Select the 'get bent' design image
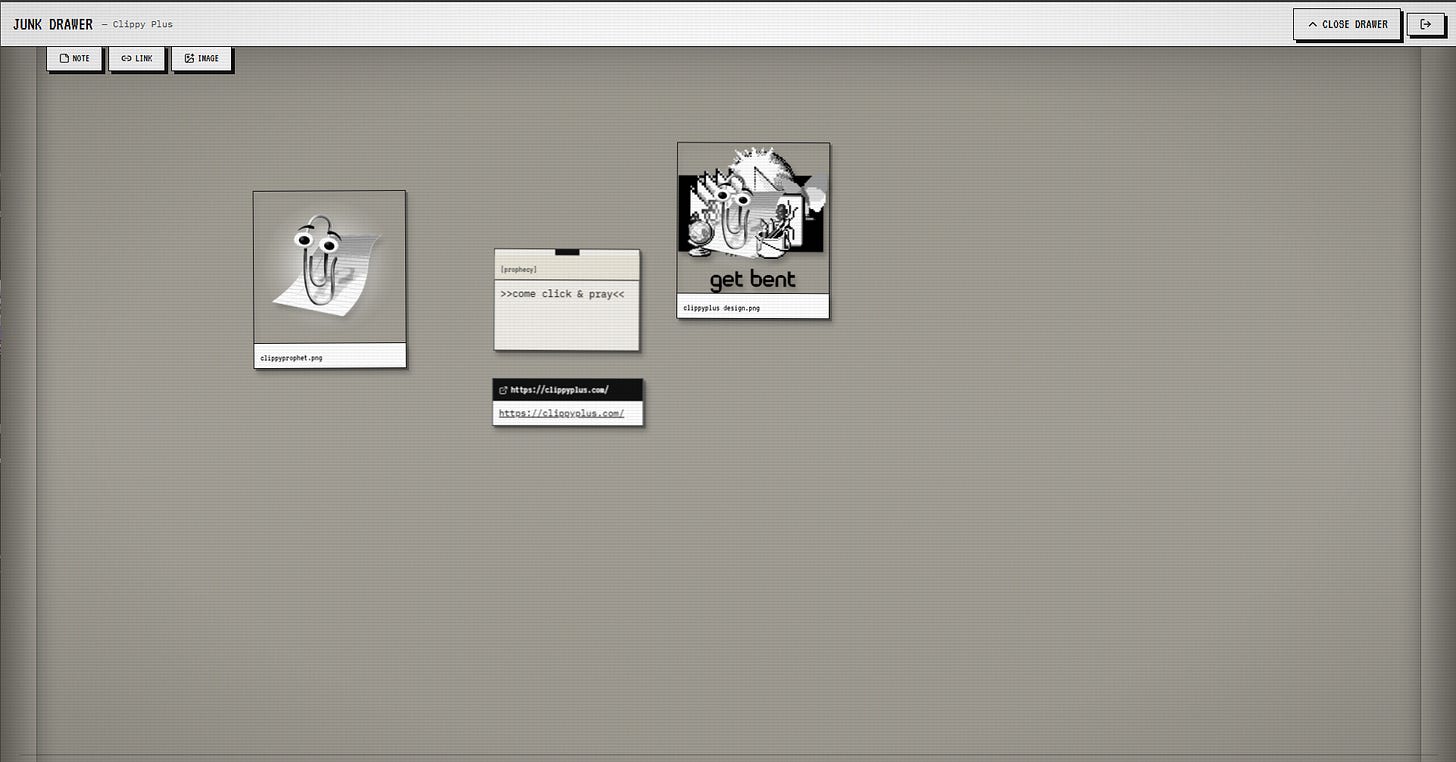 coord(753,218)
